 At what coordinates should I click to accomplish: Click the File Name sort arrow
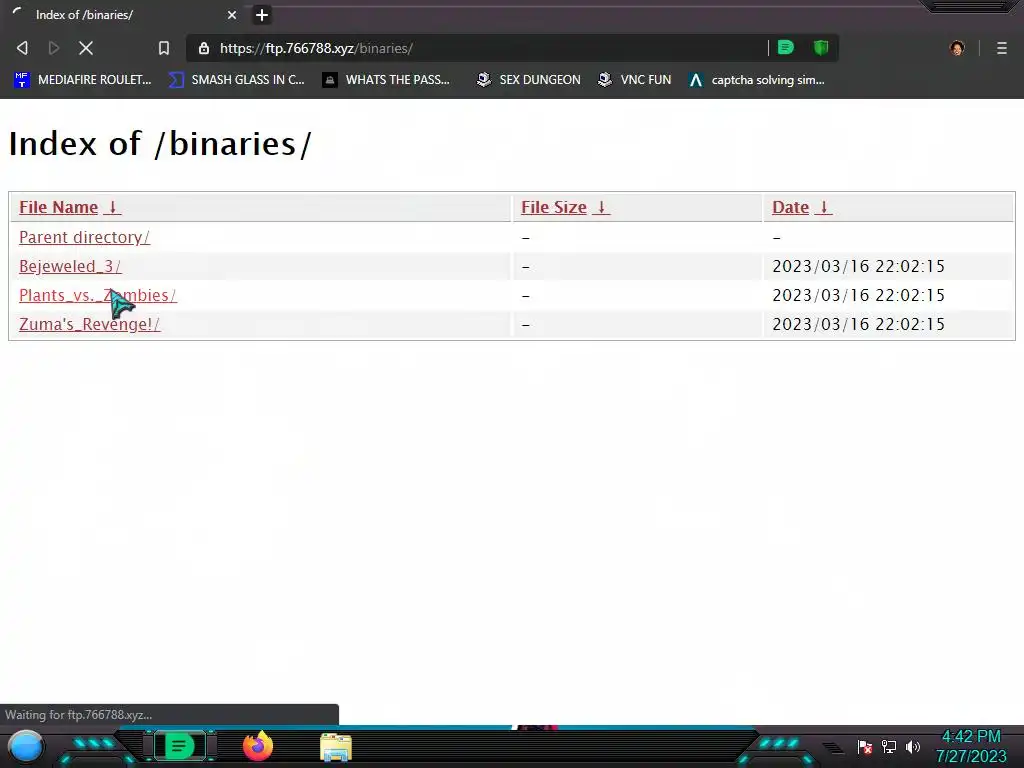coord(112,207)
